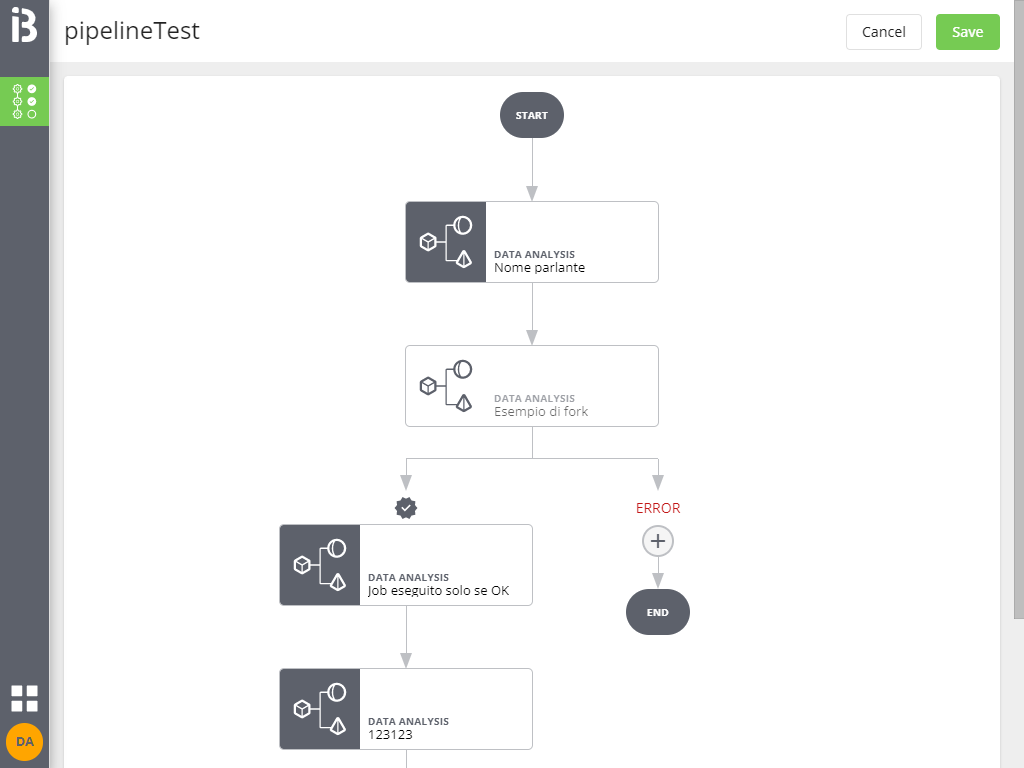Image resolution: width=1024 pixels, height=768 pixels.
Task: Select the END node on the error branch
Action: coord(657,612)
